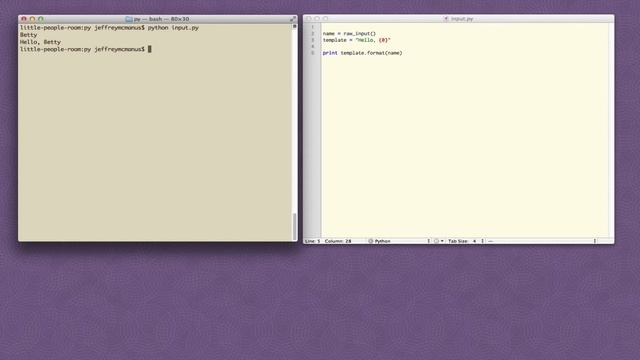Image resolution: width=640 pixels, height=360 pixels.
Task: Click the scroll marker at top of Terminal scrollbar
Action: point(294,26)
